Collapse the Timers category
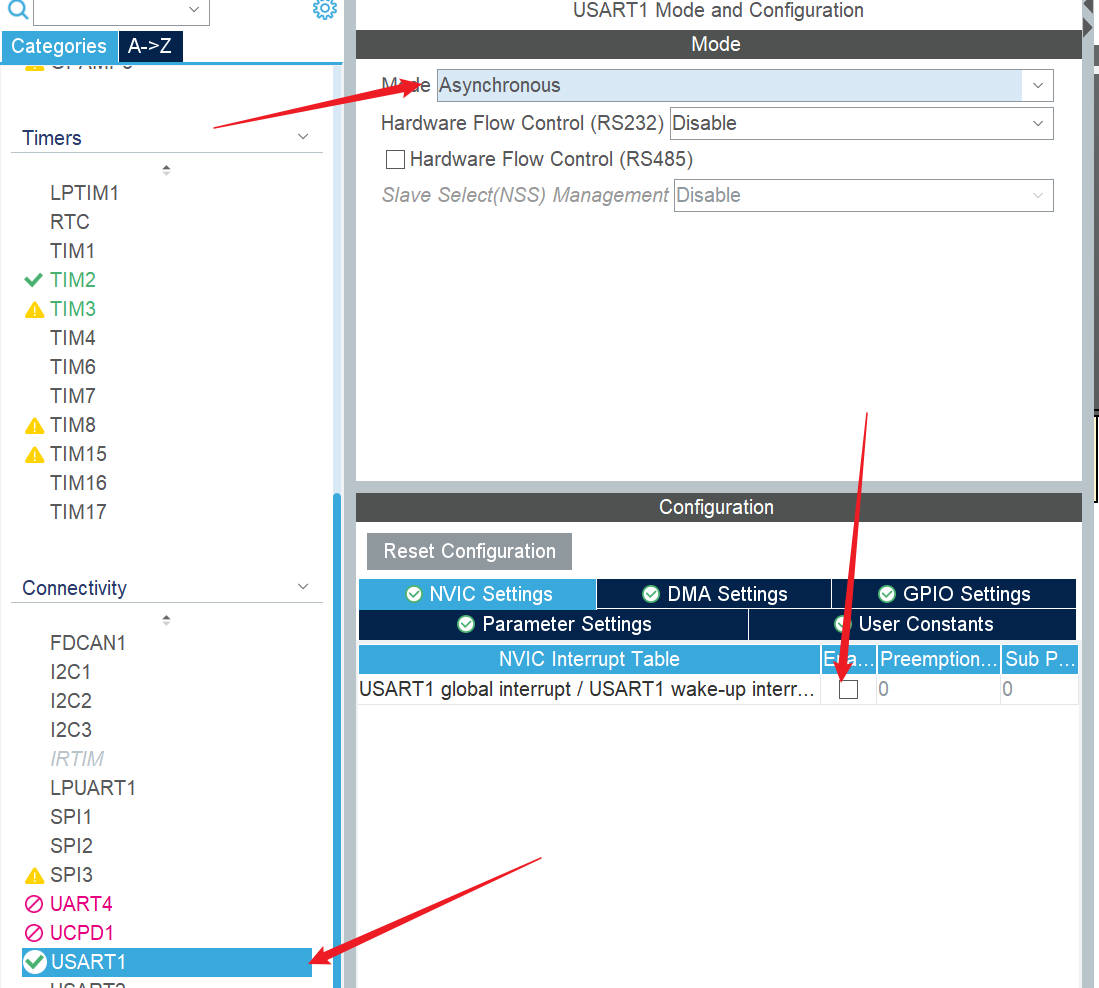 pos(303,138)
